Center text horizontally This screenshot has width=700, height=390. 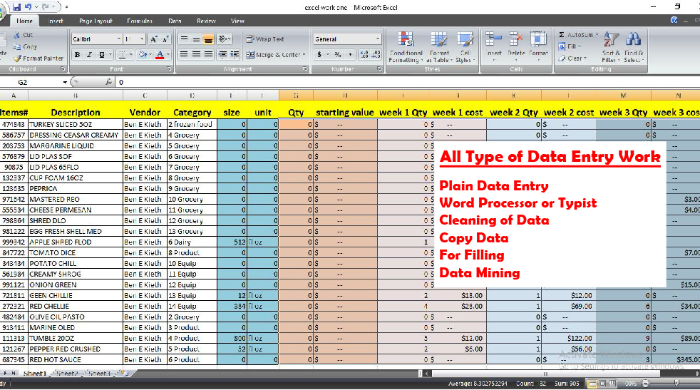(x=196, y=54)
